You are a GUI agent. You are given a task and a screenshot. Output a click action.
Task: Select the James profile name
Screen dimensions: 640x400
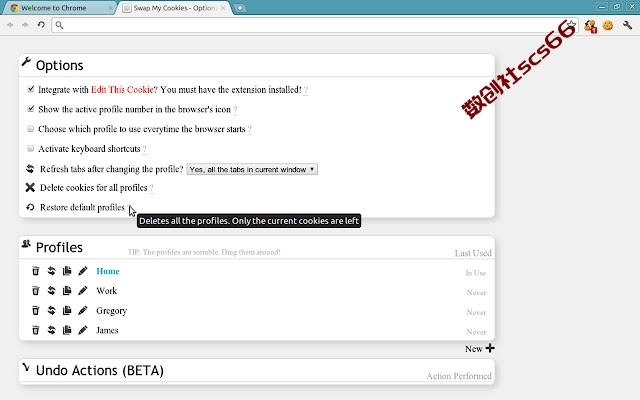[107, 330]
